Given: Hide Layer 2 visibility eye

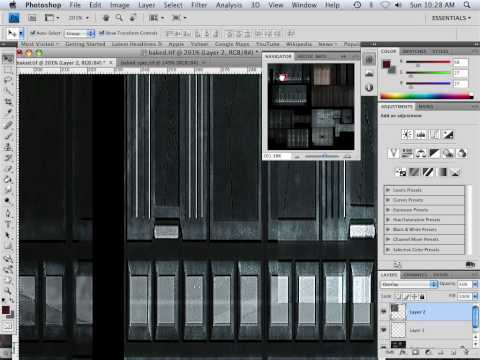Looking at the screenshot, I should click(x=384, y=311).
